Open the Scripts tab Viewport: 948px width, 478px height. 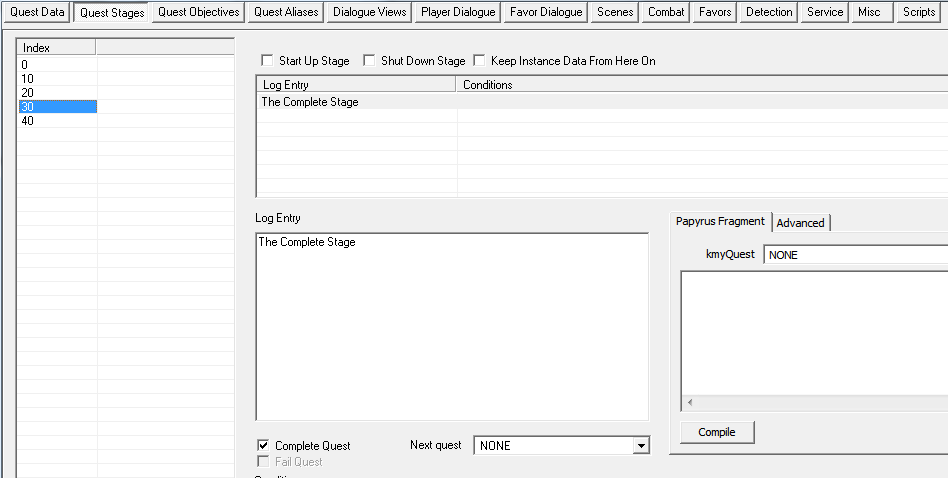918,12
